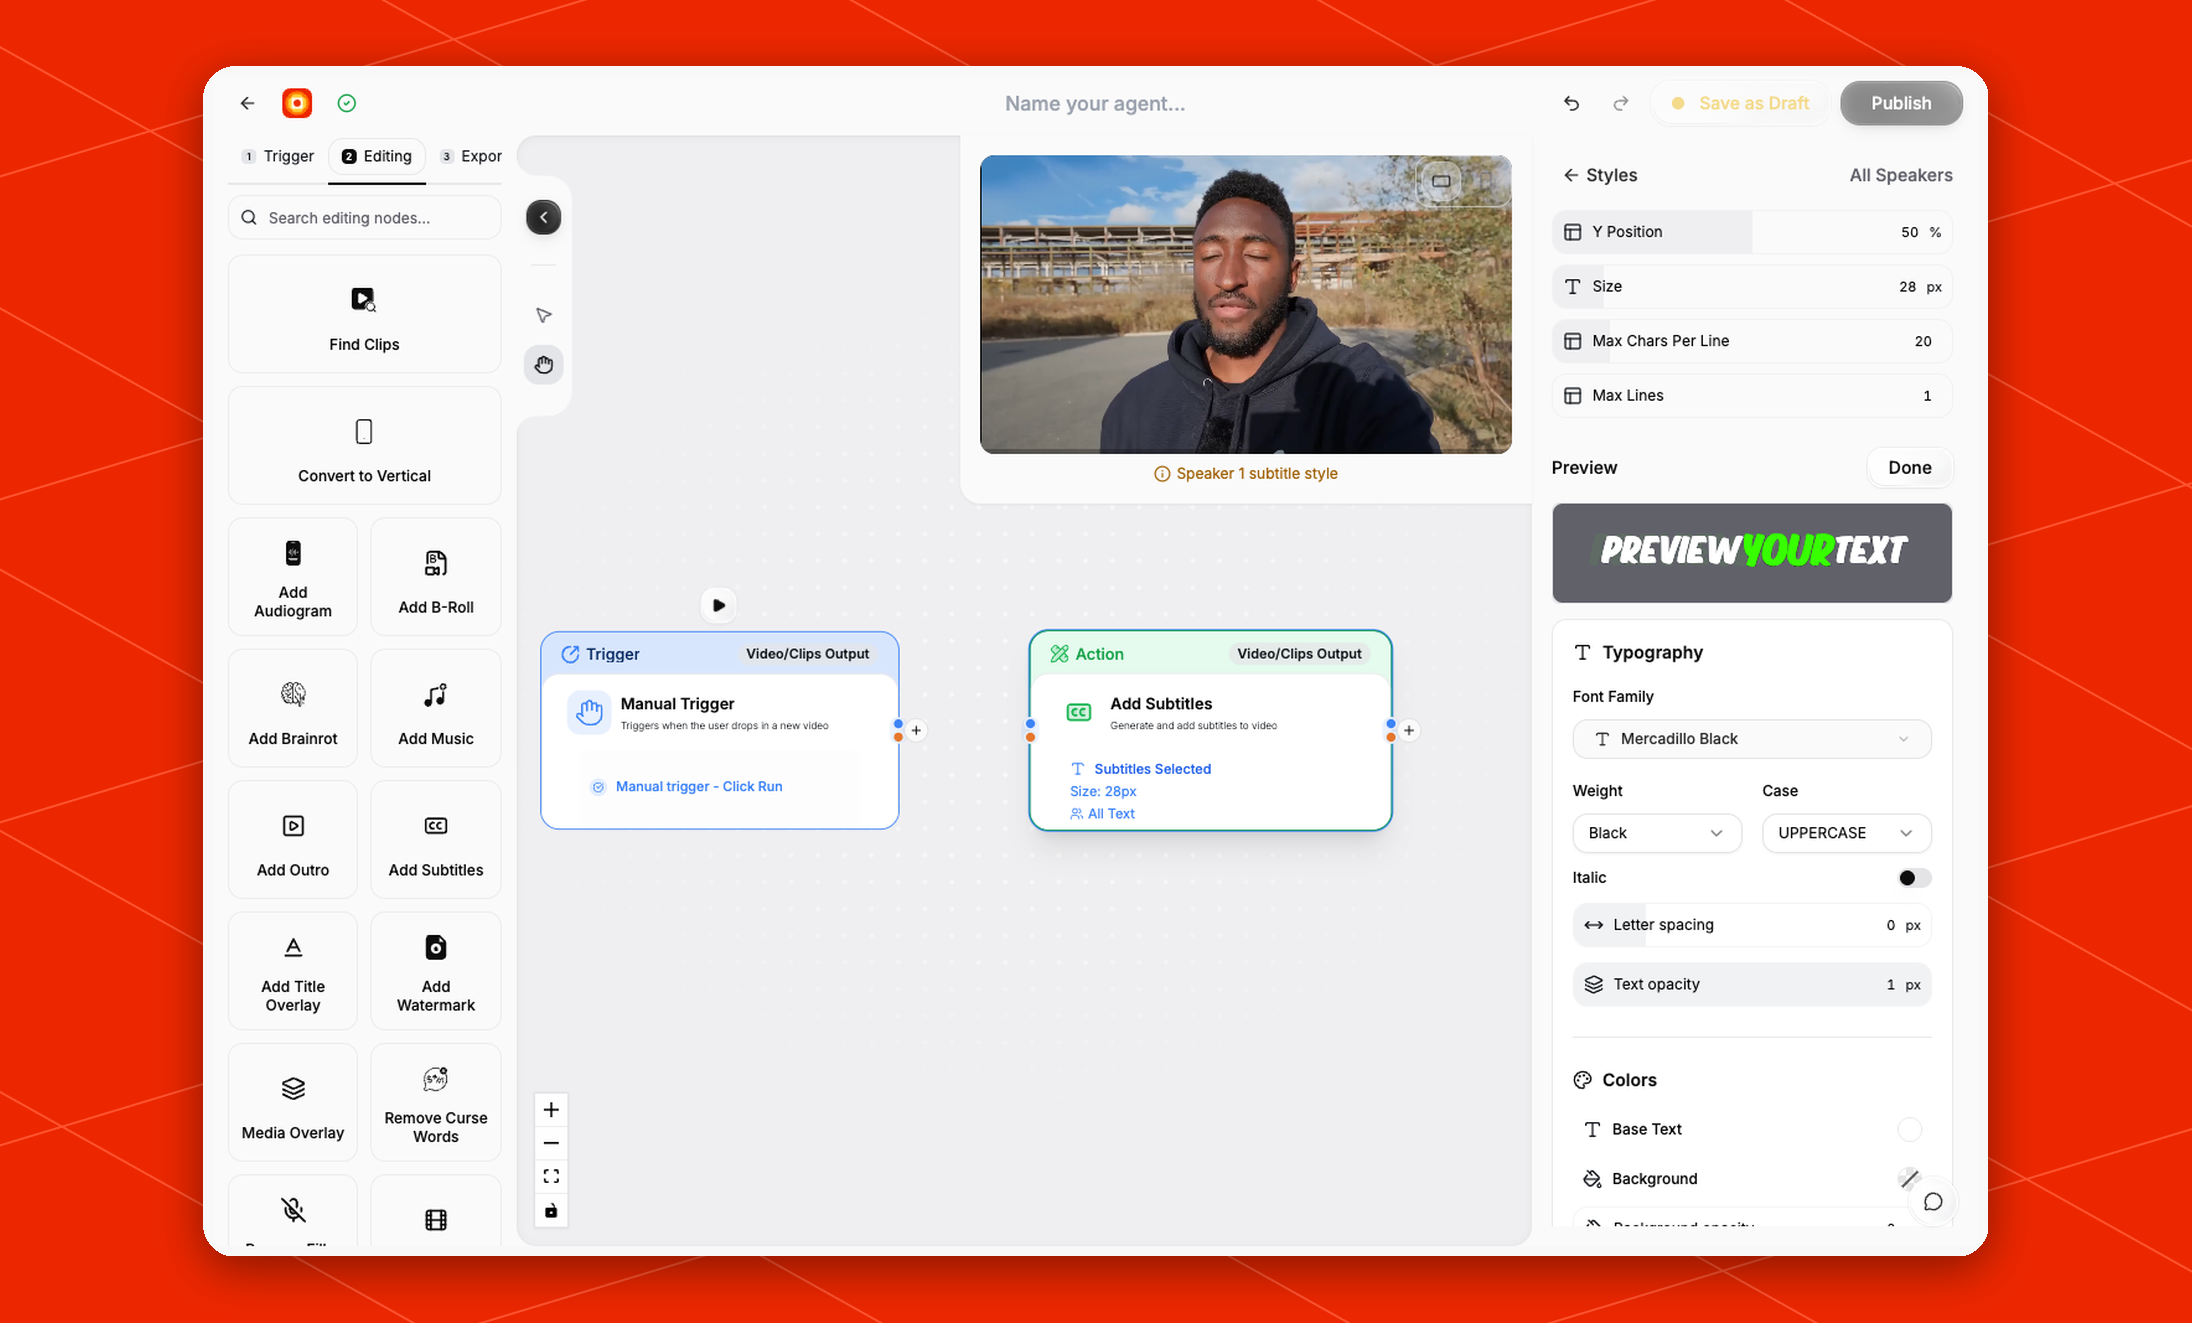This screenshot has width=2192, height=1323.
Task: Click the Y Position slider
Action: point(1751,232)
